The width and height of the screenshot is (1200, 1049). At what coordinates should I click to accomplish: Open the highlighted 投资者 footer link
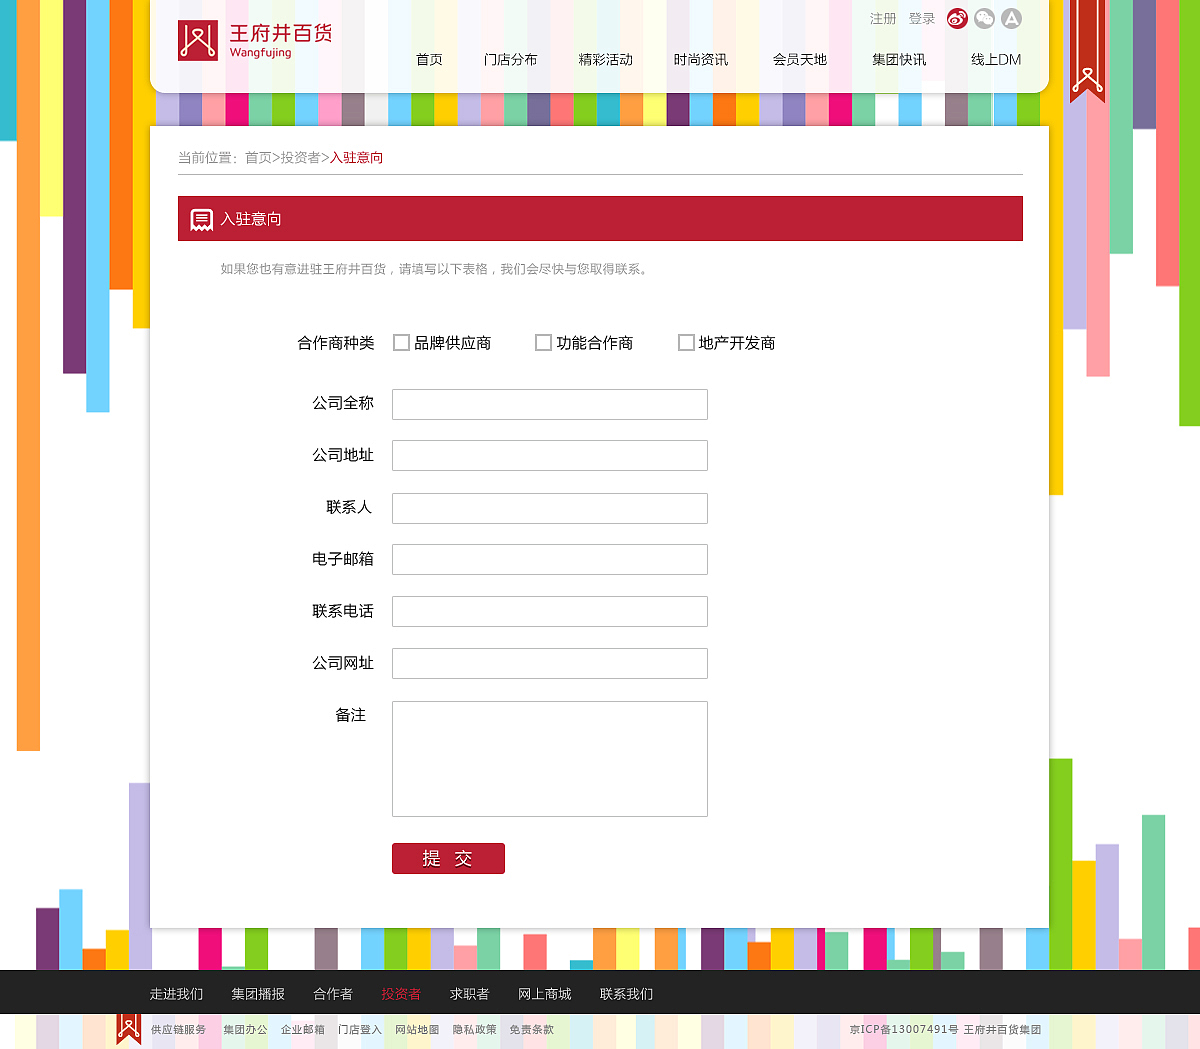(401, 994)
